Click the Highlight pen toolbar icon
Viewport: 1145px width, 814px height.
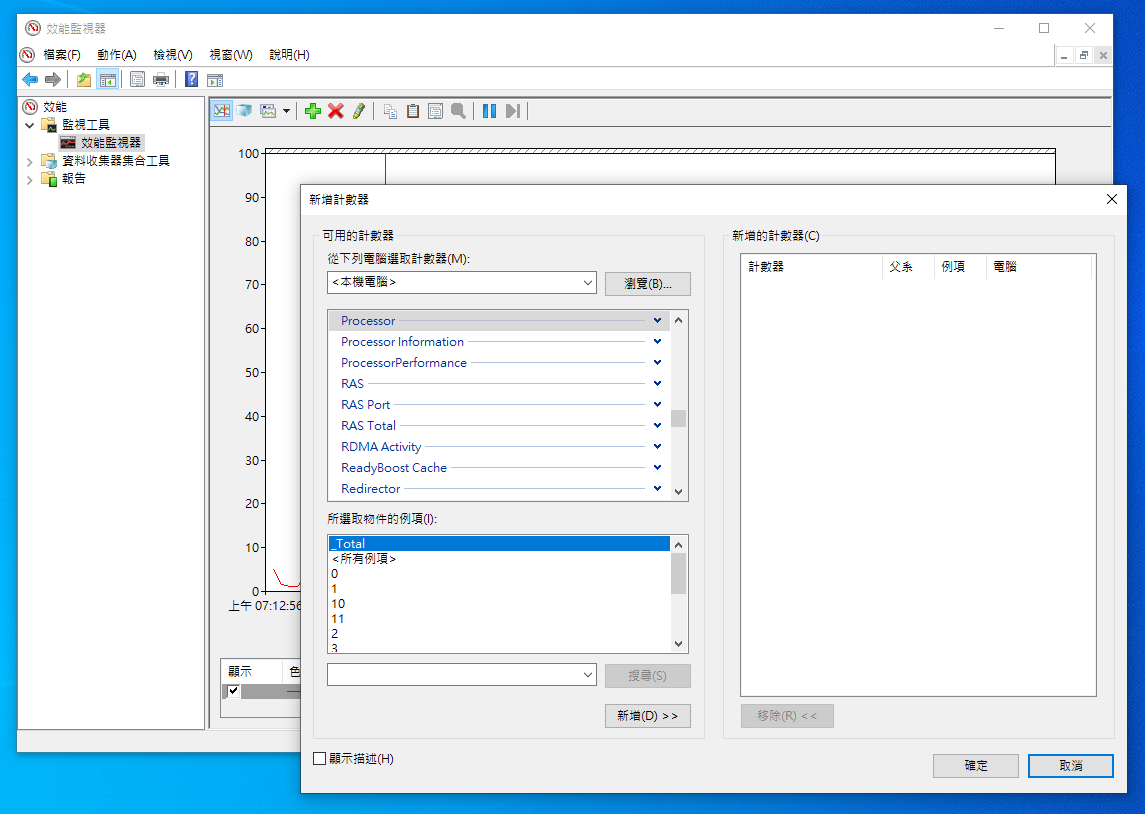point(358,111)
